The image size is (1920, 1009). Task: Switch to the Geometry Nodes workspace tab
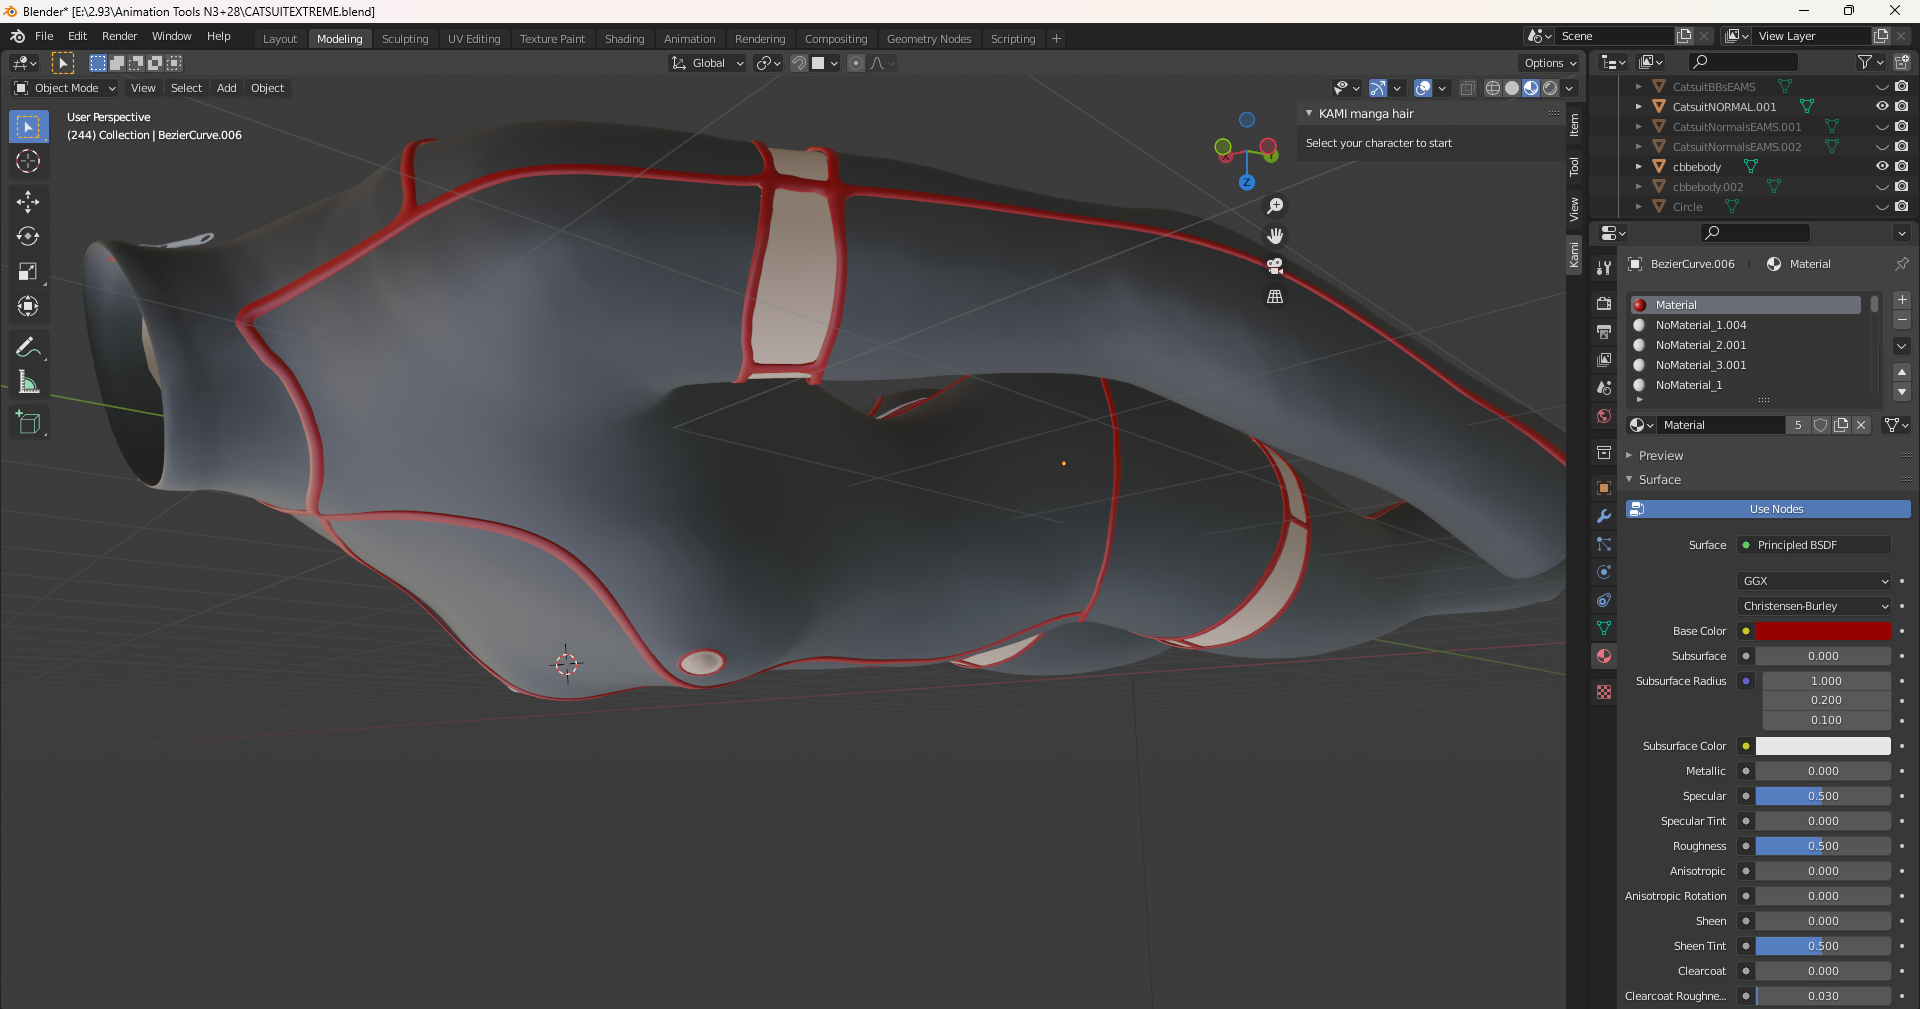coord(928,39)
